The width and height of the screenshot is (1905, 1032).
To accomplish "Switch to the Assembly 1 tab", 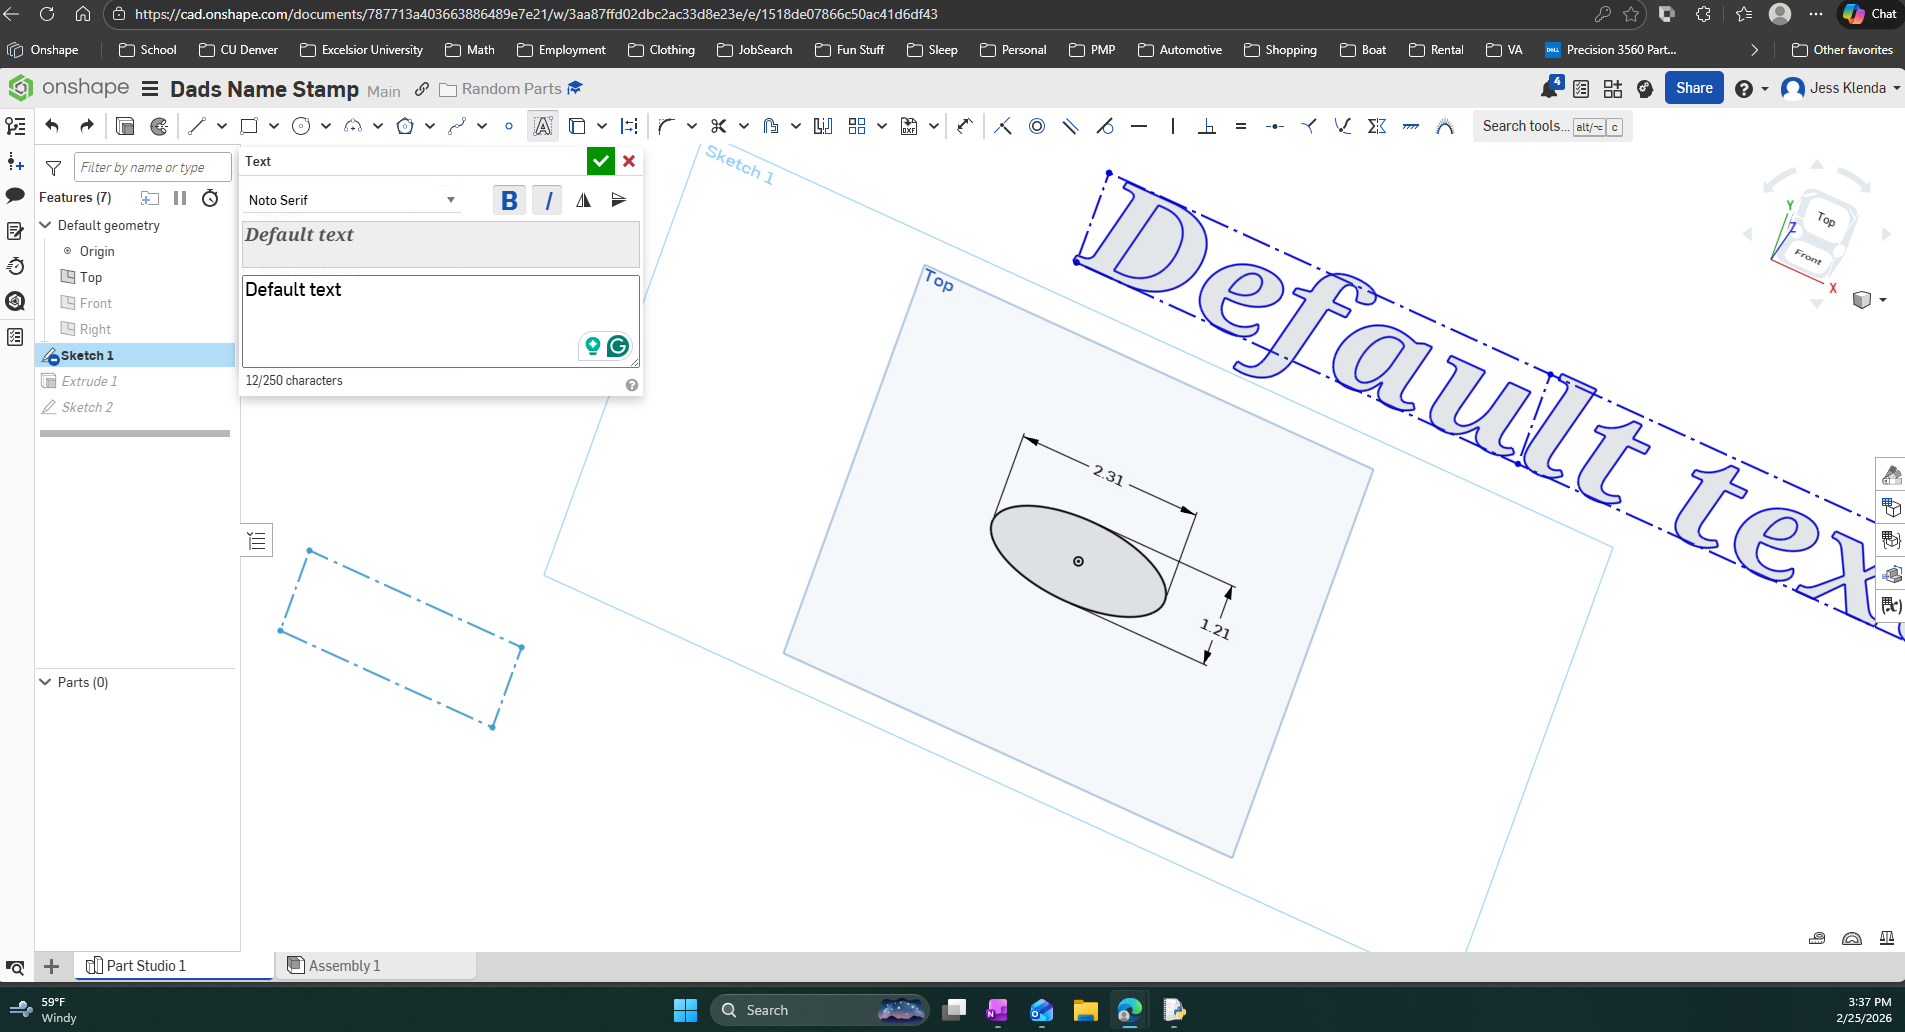I will click(344, 965).
